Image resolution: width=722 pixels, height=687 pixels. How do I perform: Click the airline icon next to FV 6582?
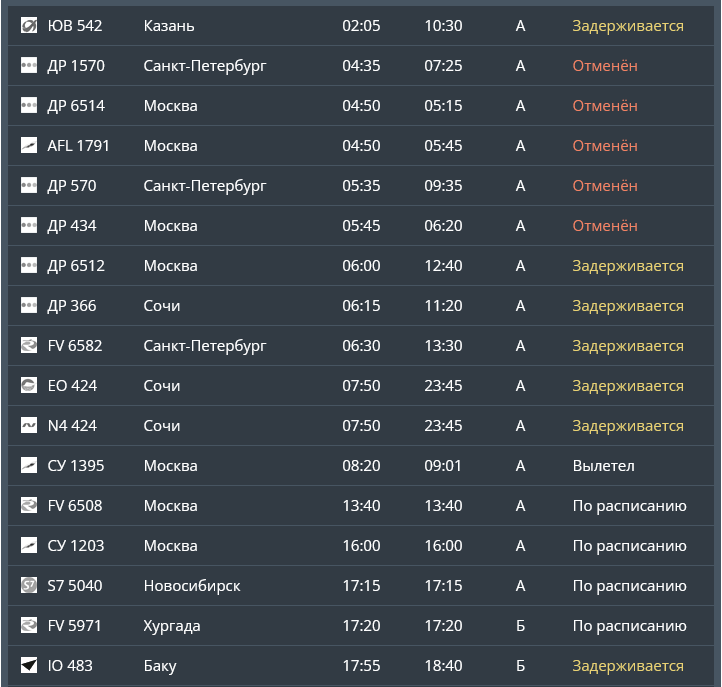pos(29,346)
